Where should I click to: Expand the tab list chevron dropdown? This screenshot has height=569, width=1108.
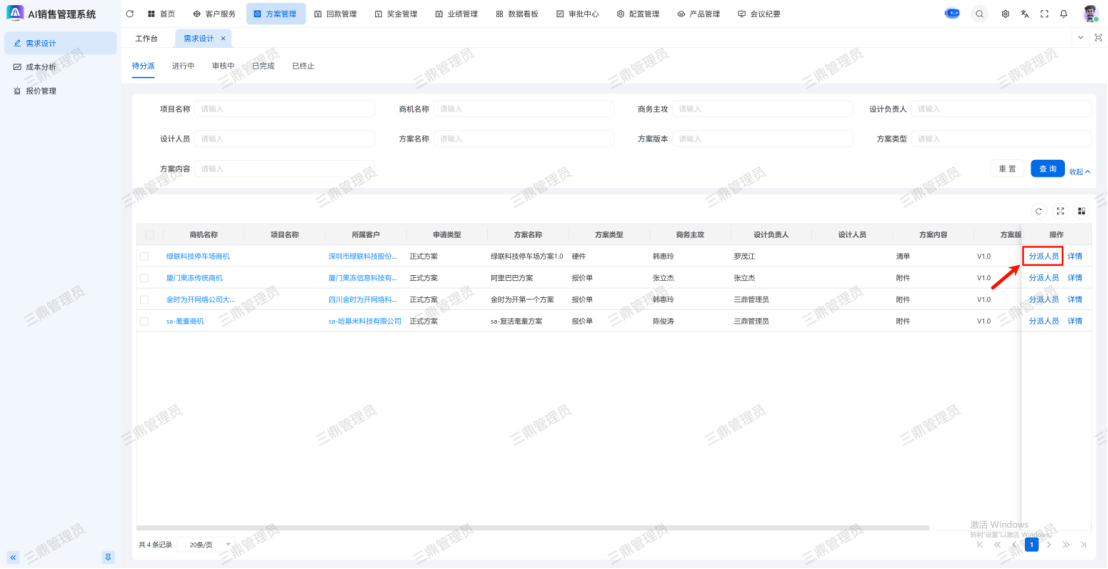click(1080, 38)
